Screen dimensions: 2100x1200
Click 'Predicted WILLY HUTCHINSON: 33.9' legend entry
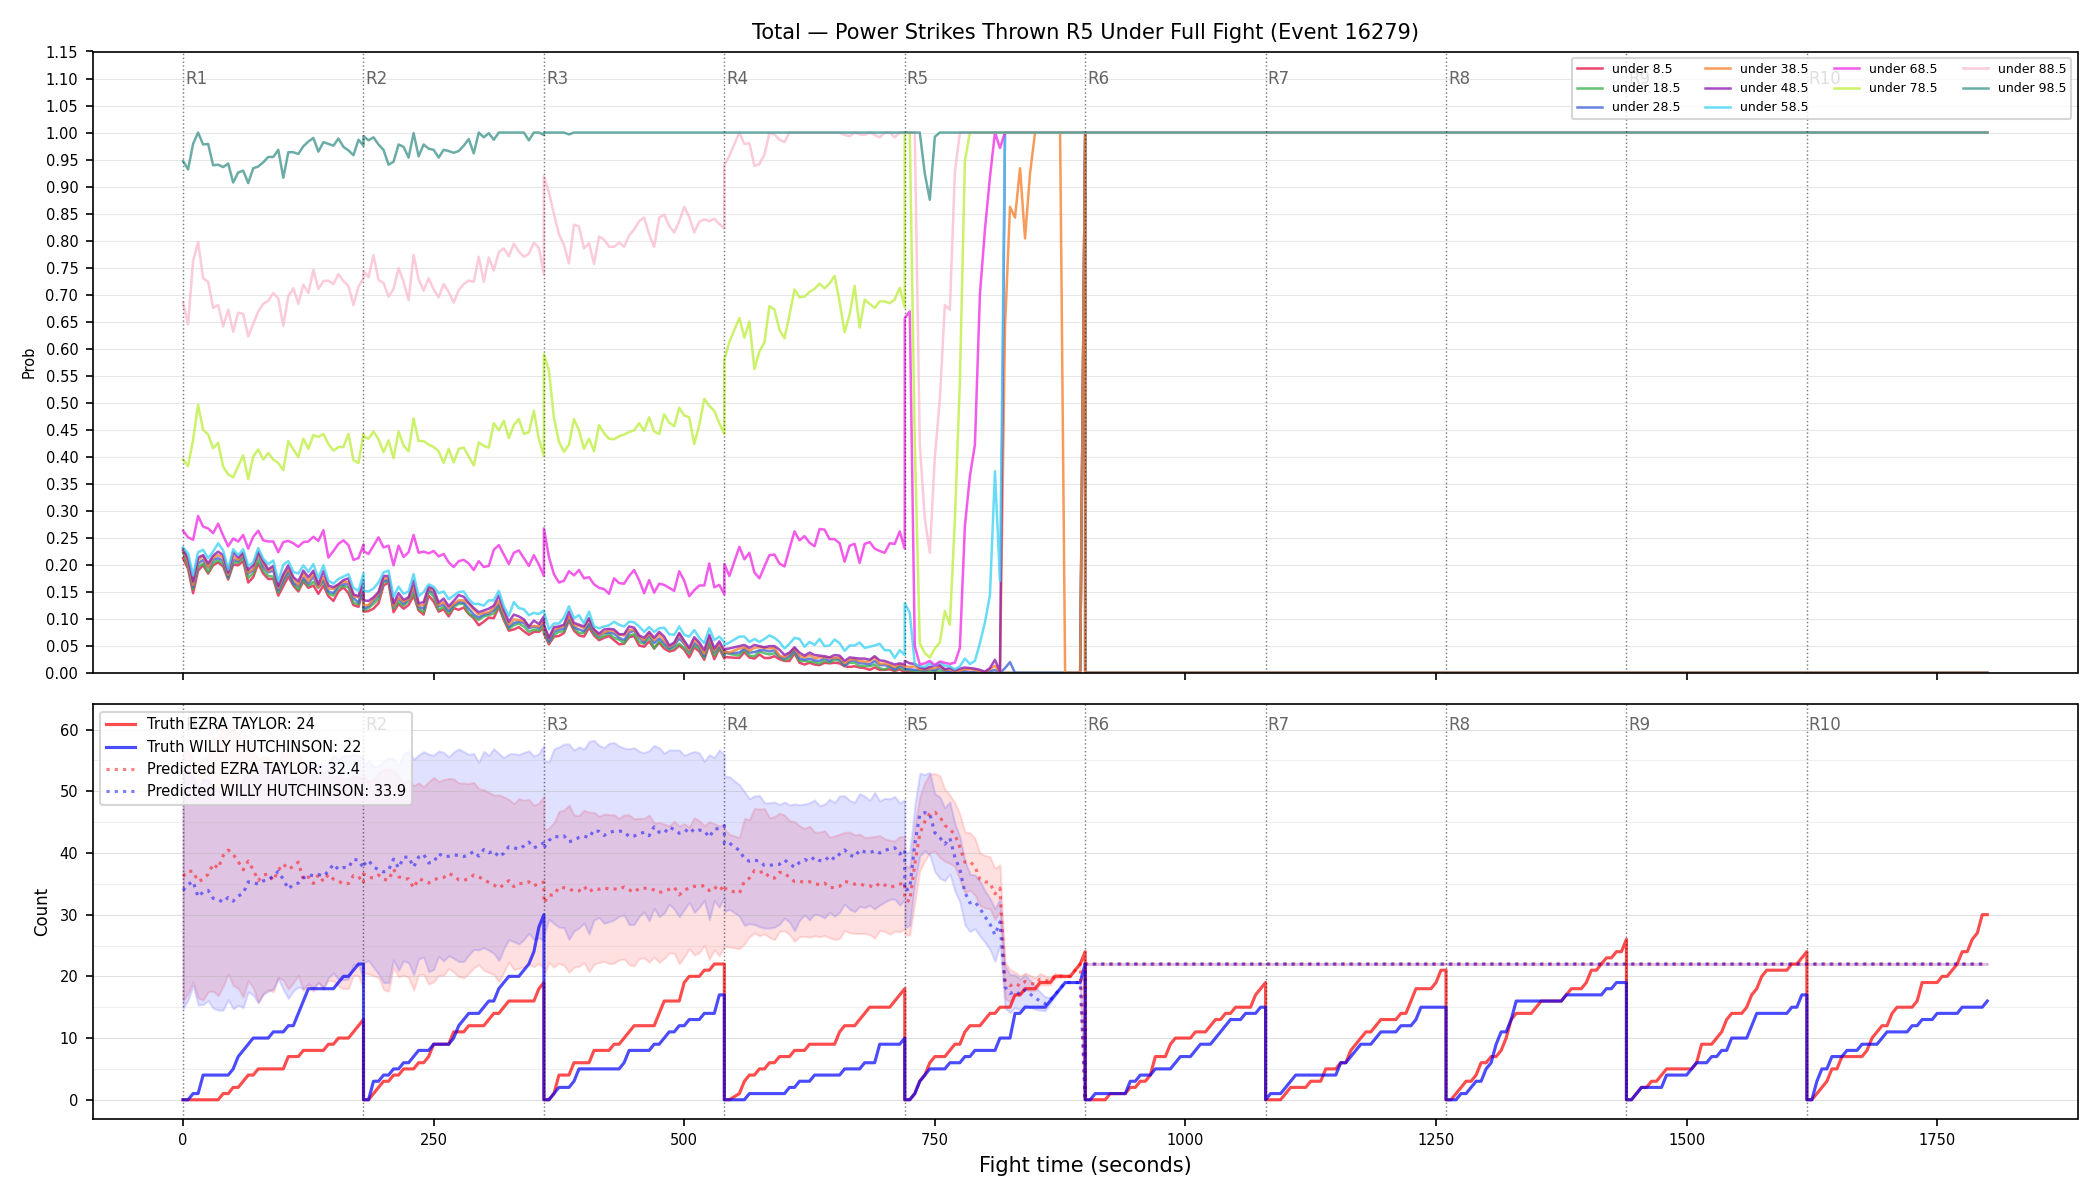(276, 790)
